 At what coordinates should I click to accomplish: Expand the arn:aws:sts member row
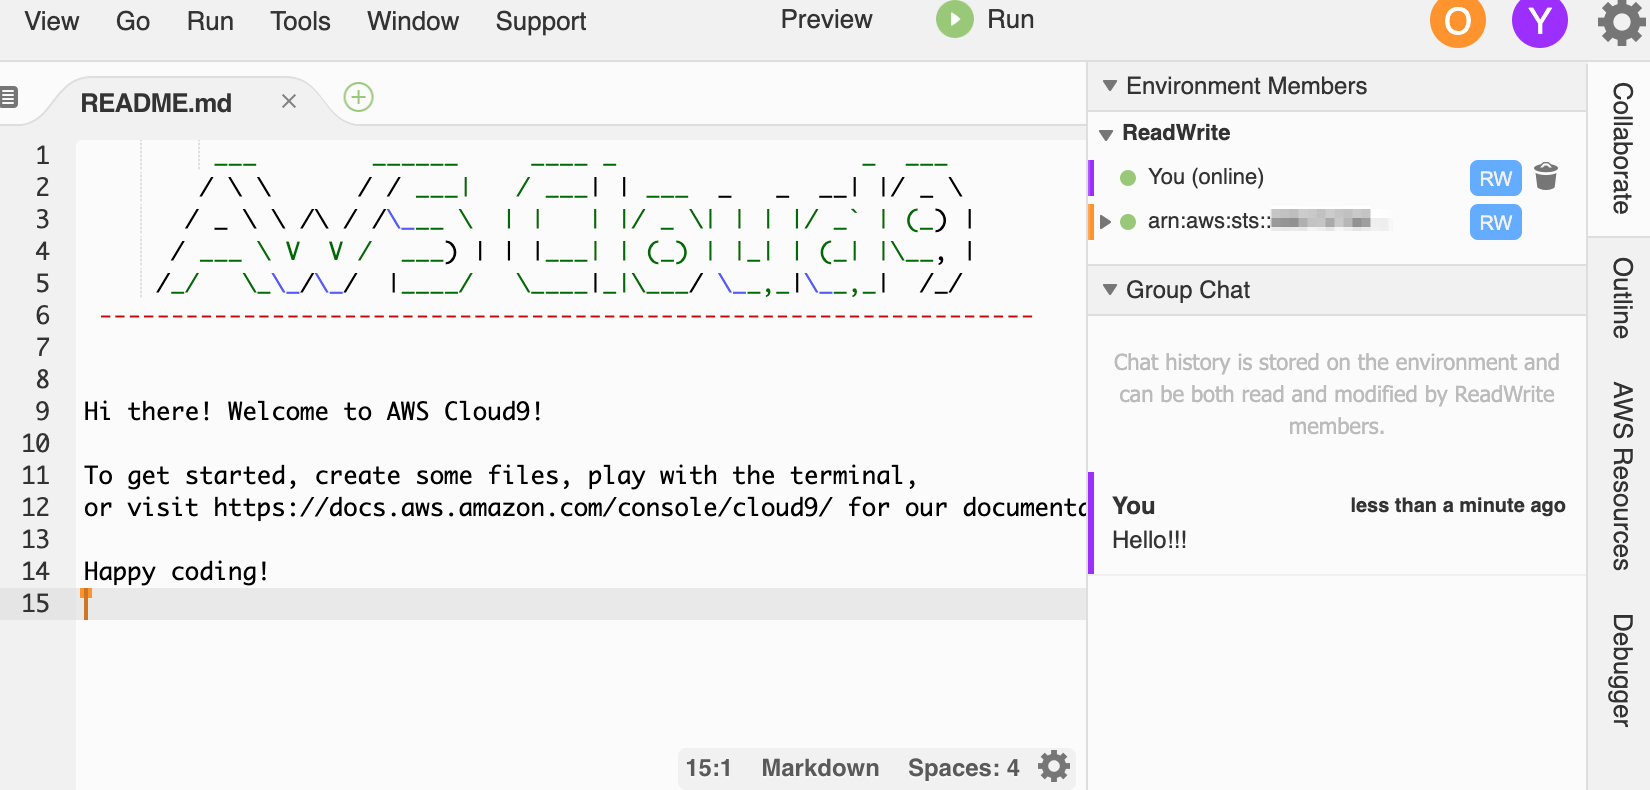(x=1105, y=222)
